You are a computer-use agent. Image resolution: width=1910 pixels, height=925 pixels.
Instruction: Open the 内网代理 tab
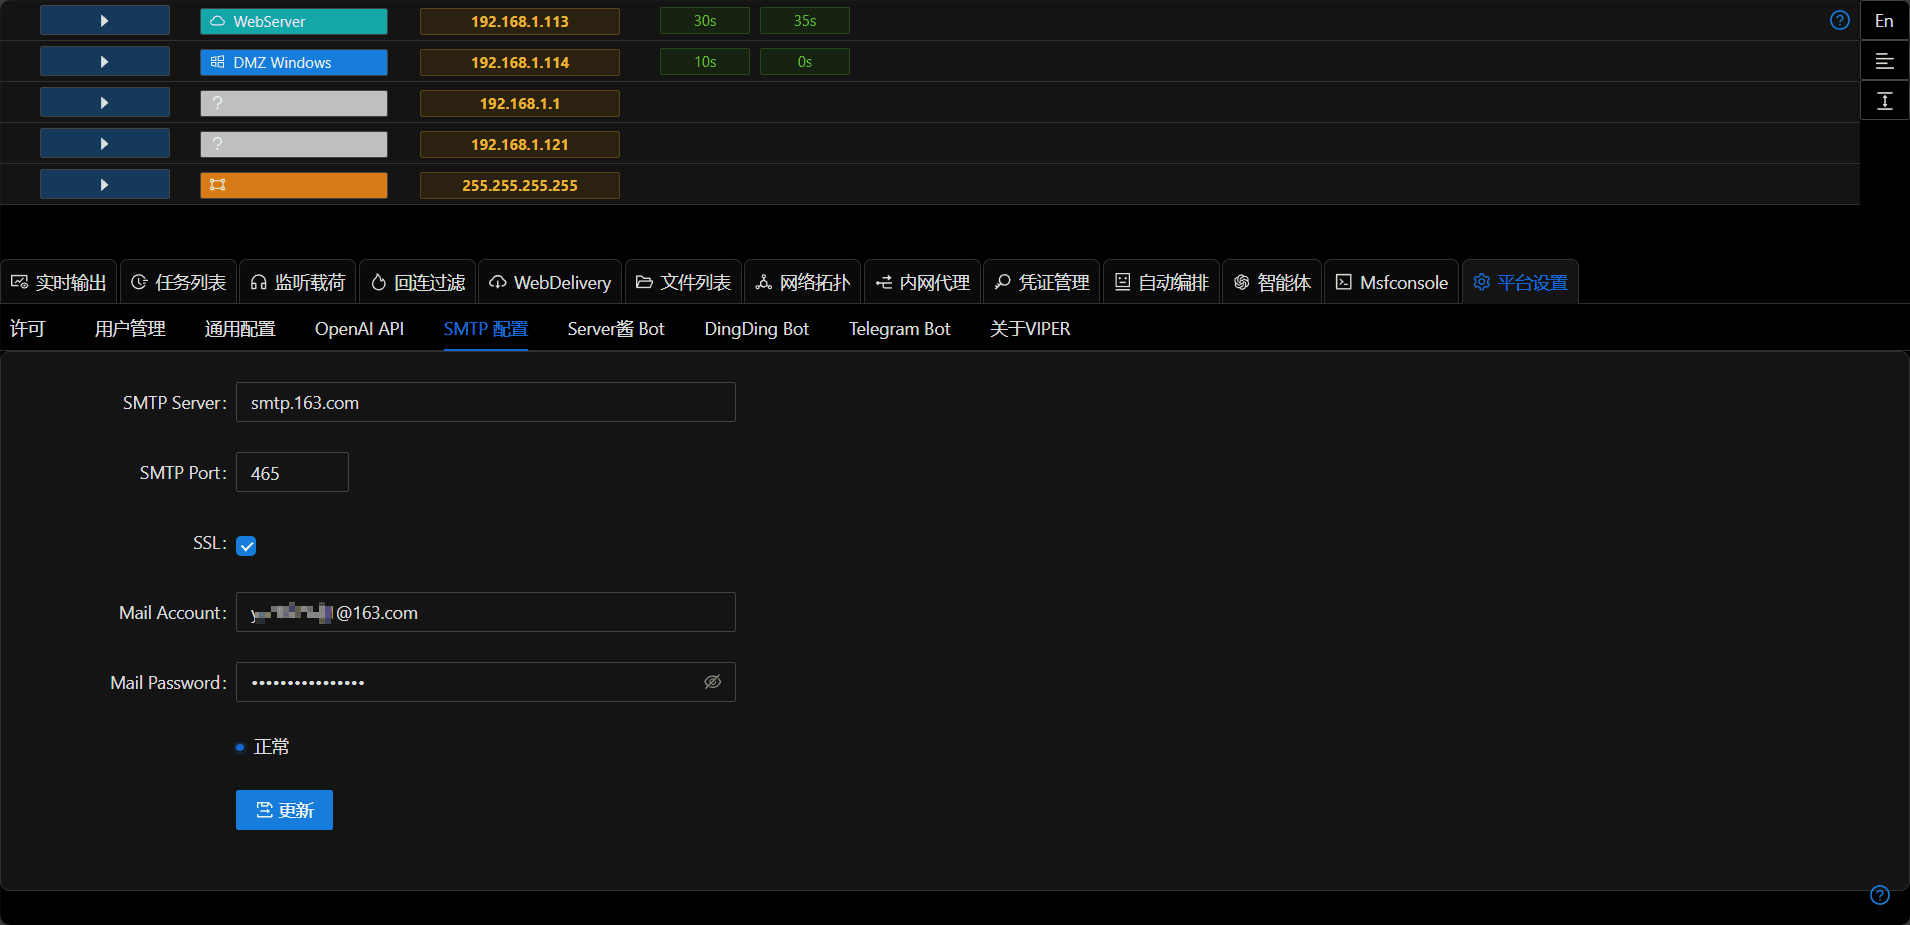[x=922, y=282]
